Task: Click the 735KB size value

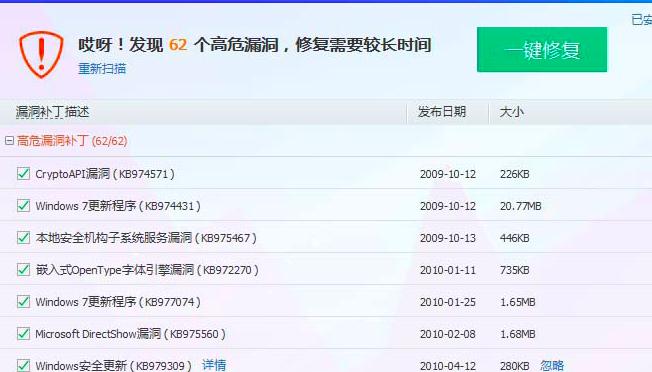Action: point(514,270)
